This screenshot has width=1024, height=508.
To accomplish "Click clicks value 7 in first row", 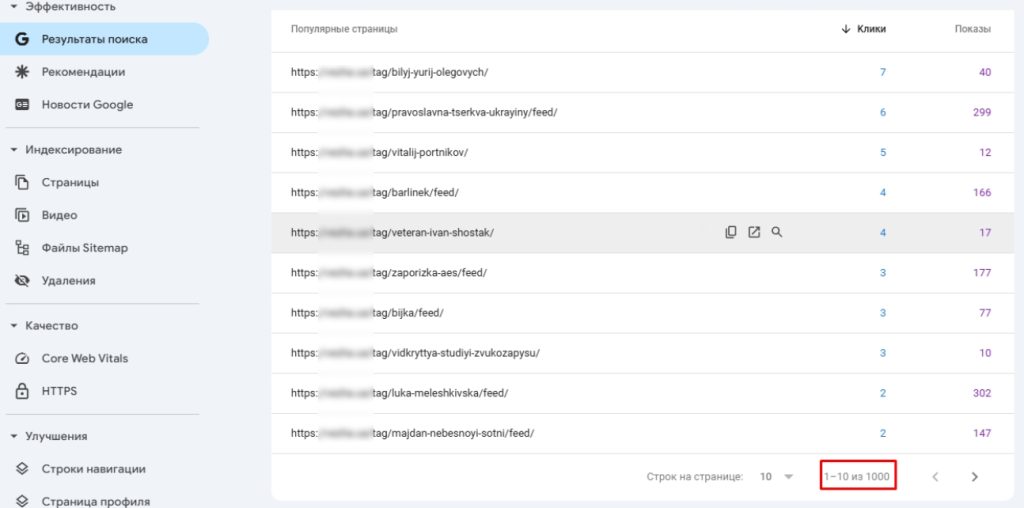I will [883, 72].
